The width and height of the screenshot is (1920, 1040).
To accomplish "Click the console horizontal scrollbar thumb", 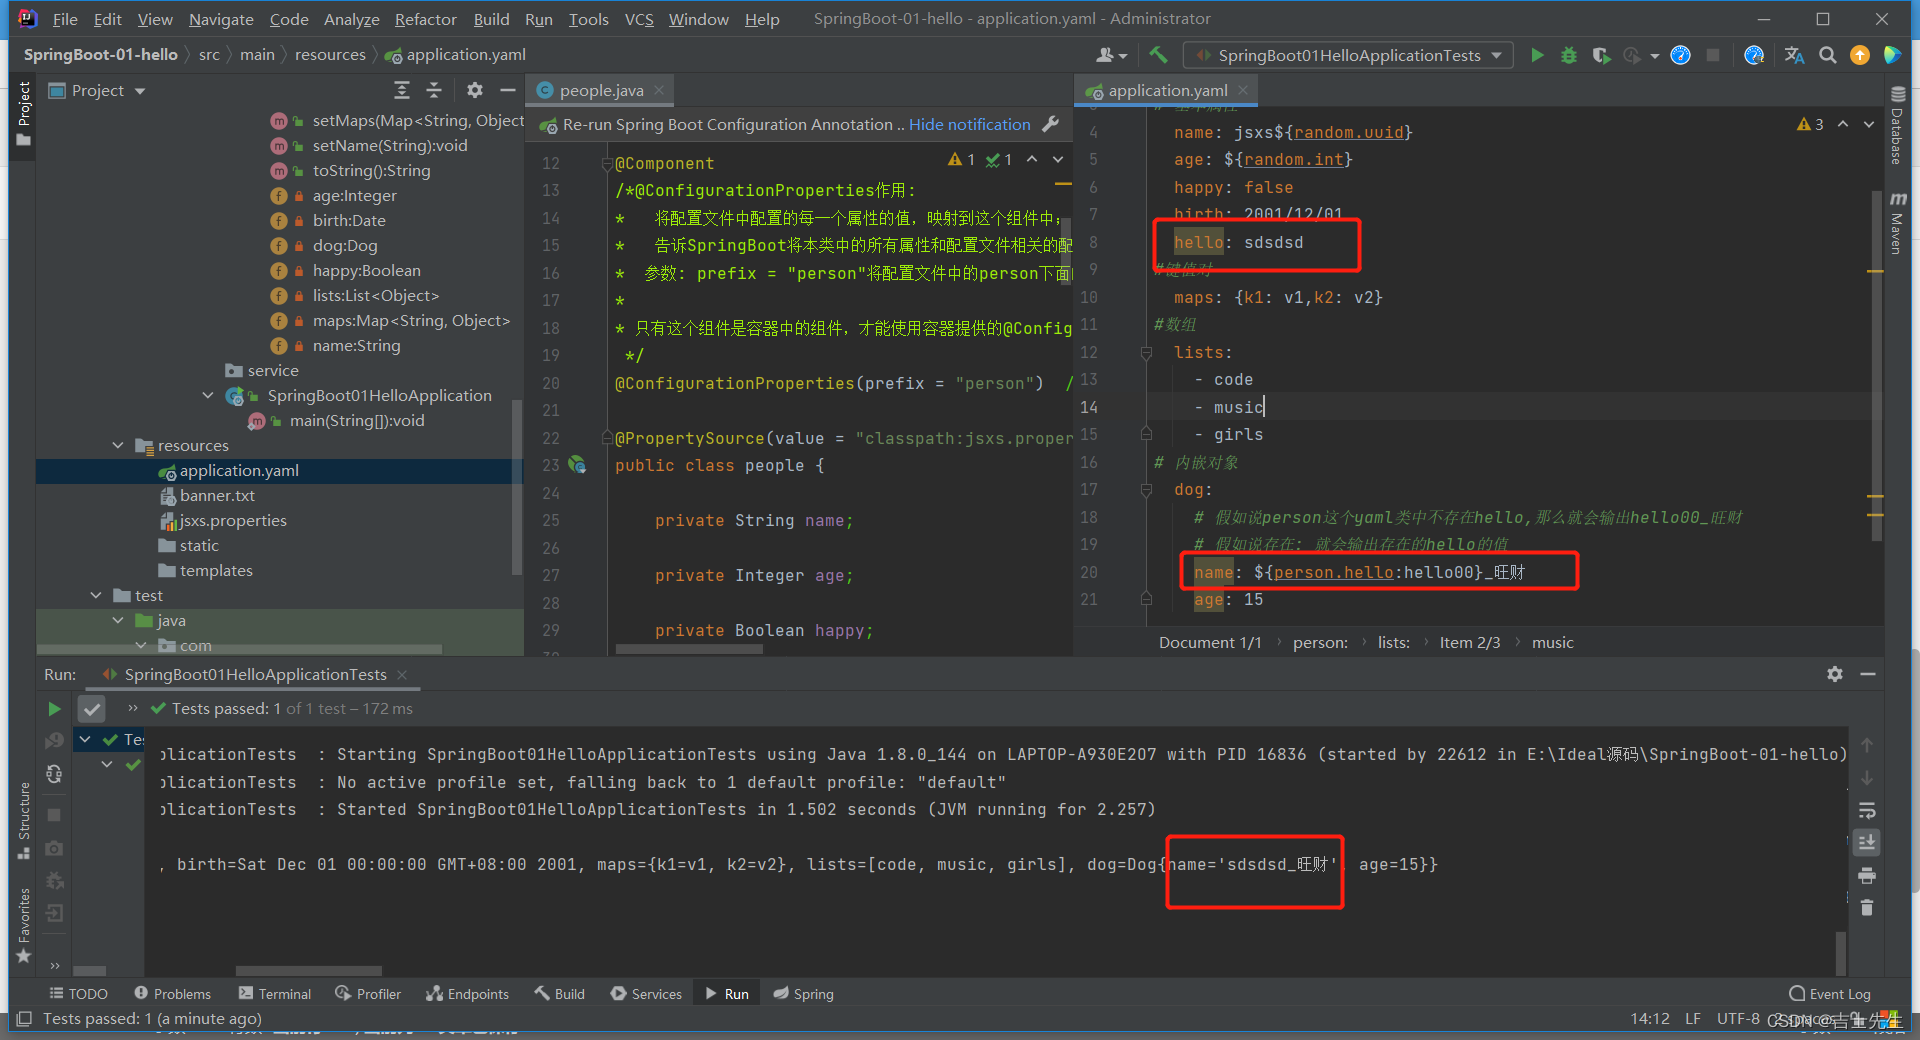I will coord(308,970).
